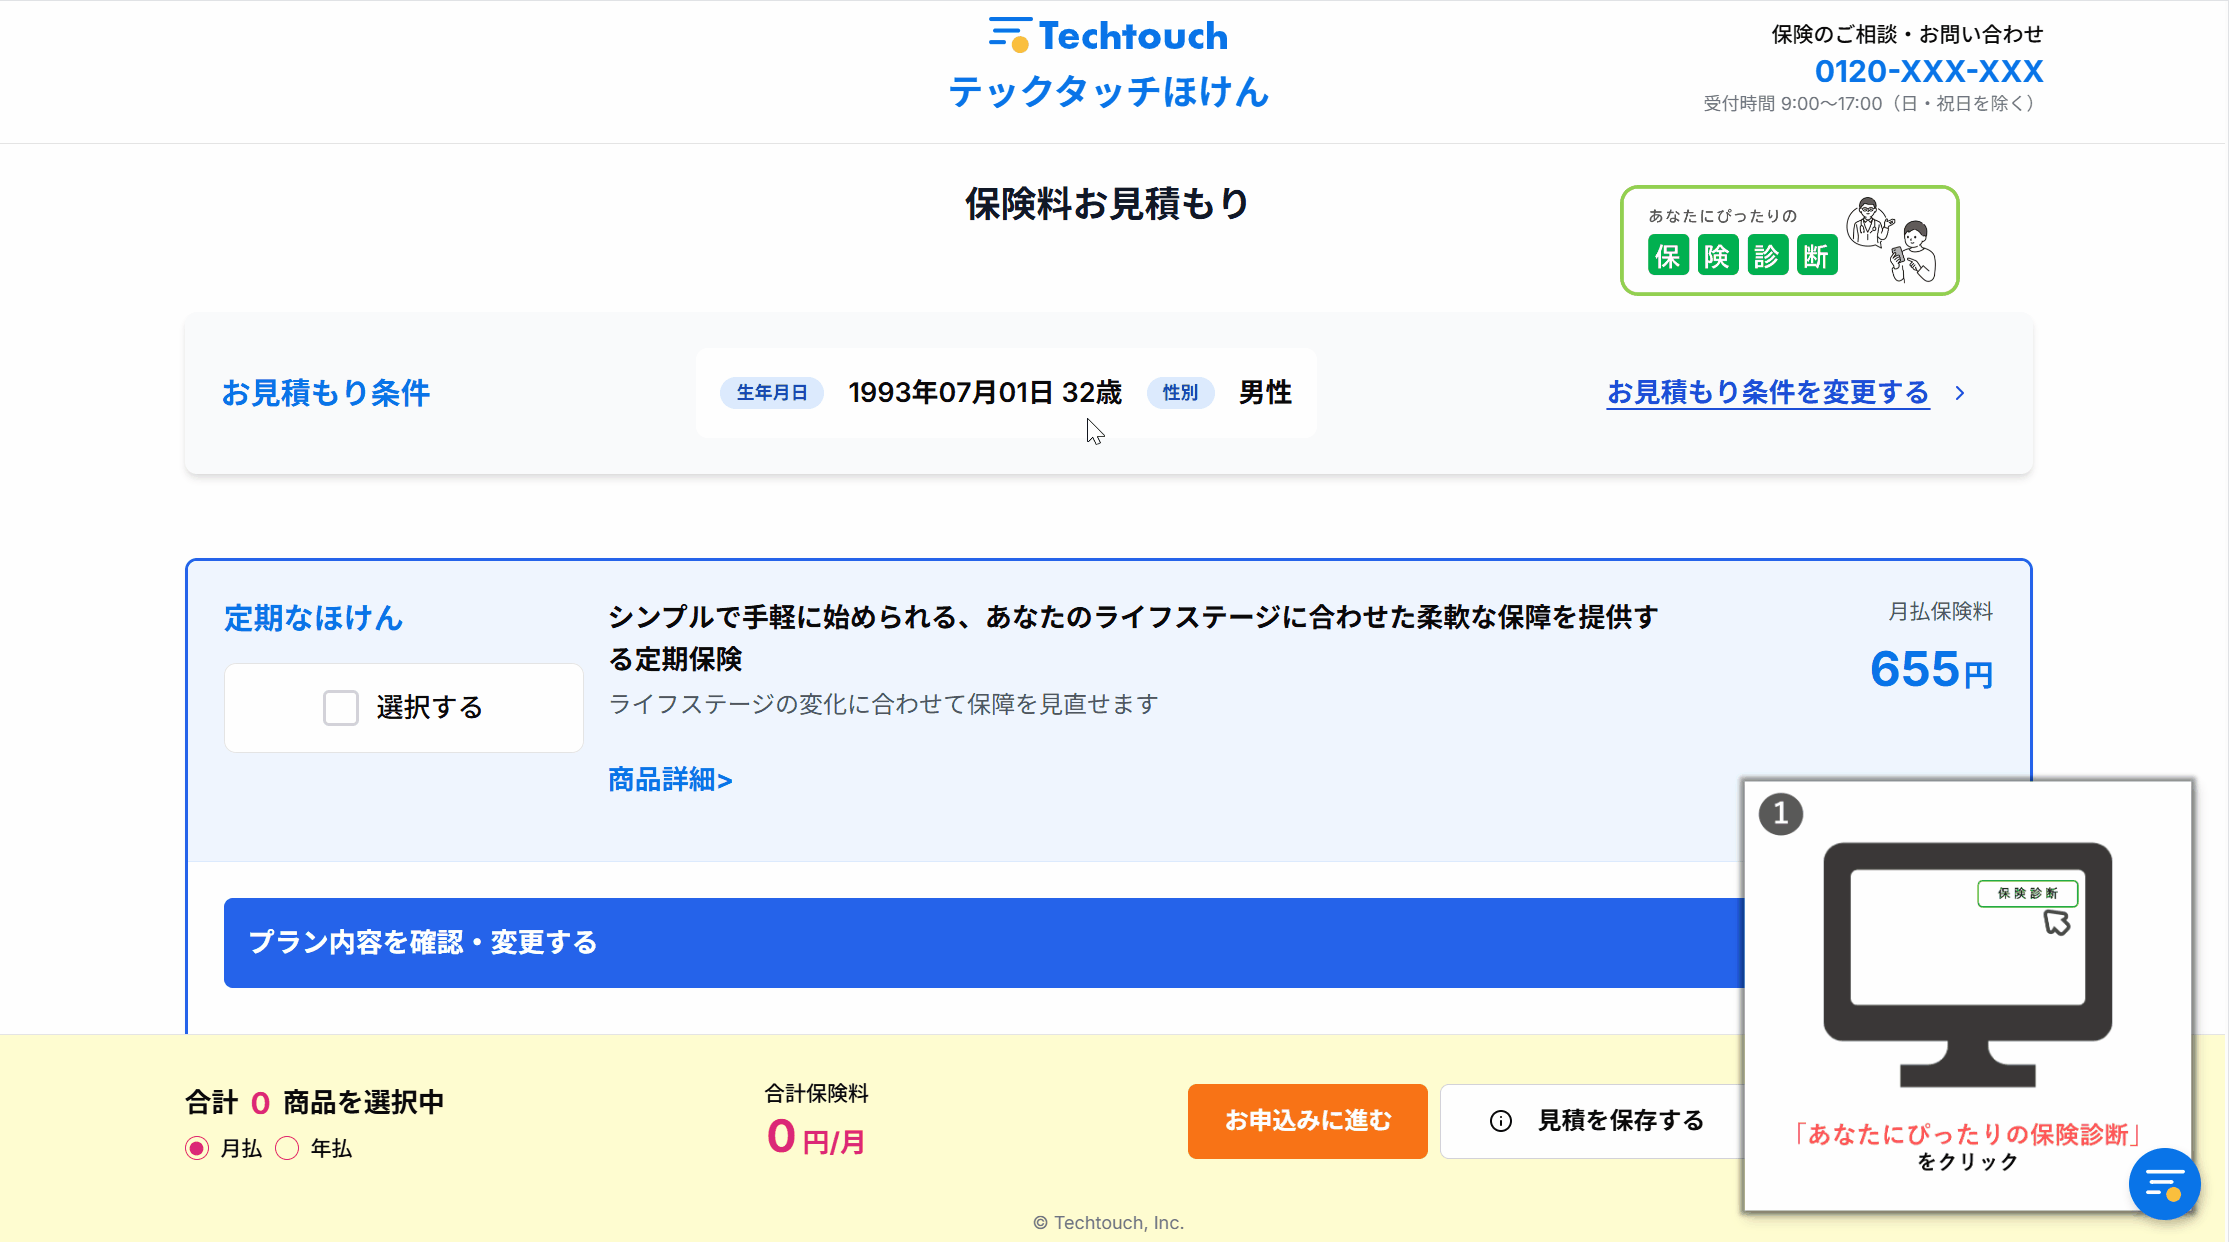This screenshot has width=2229, height=1242.
Task: Click the number 1 step badge
Action: 1780,813
